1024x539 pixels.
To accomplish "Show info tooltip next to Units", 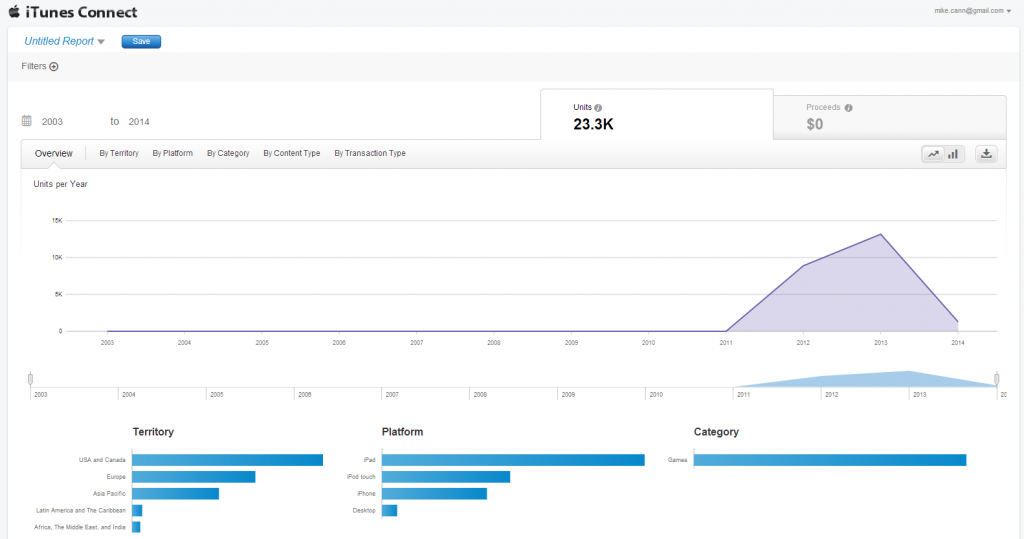I will pos(598,108).
